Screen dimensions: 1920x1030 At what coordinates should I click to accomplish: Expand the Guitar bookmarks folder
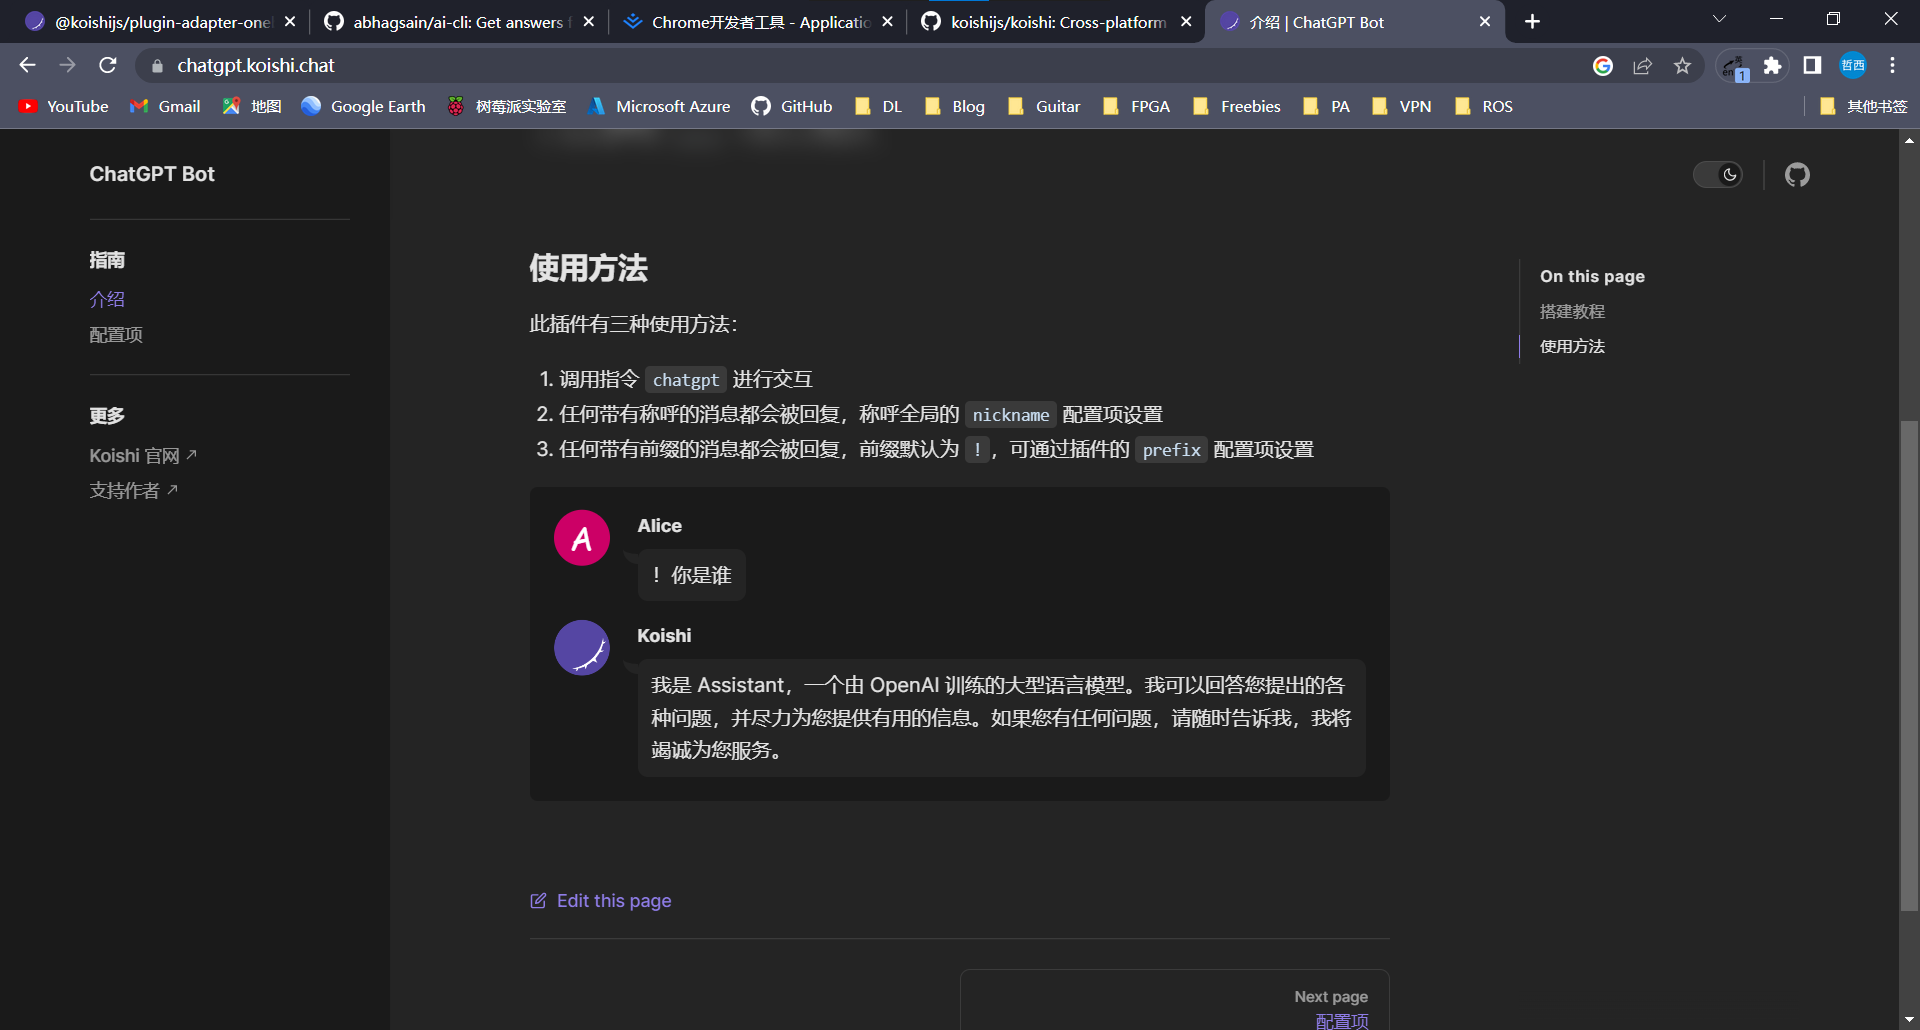1044,106
